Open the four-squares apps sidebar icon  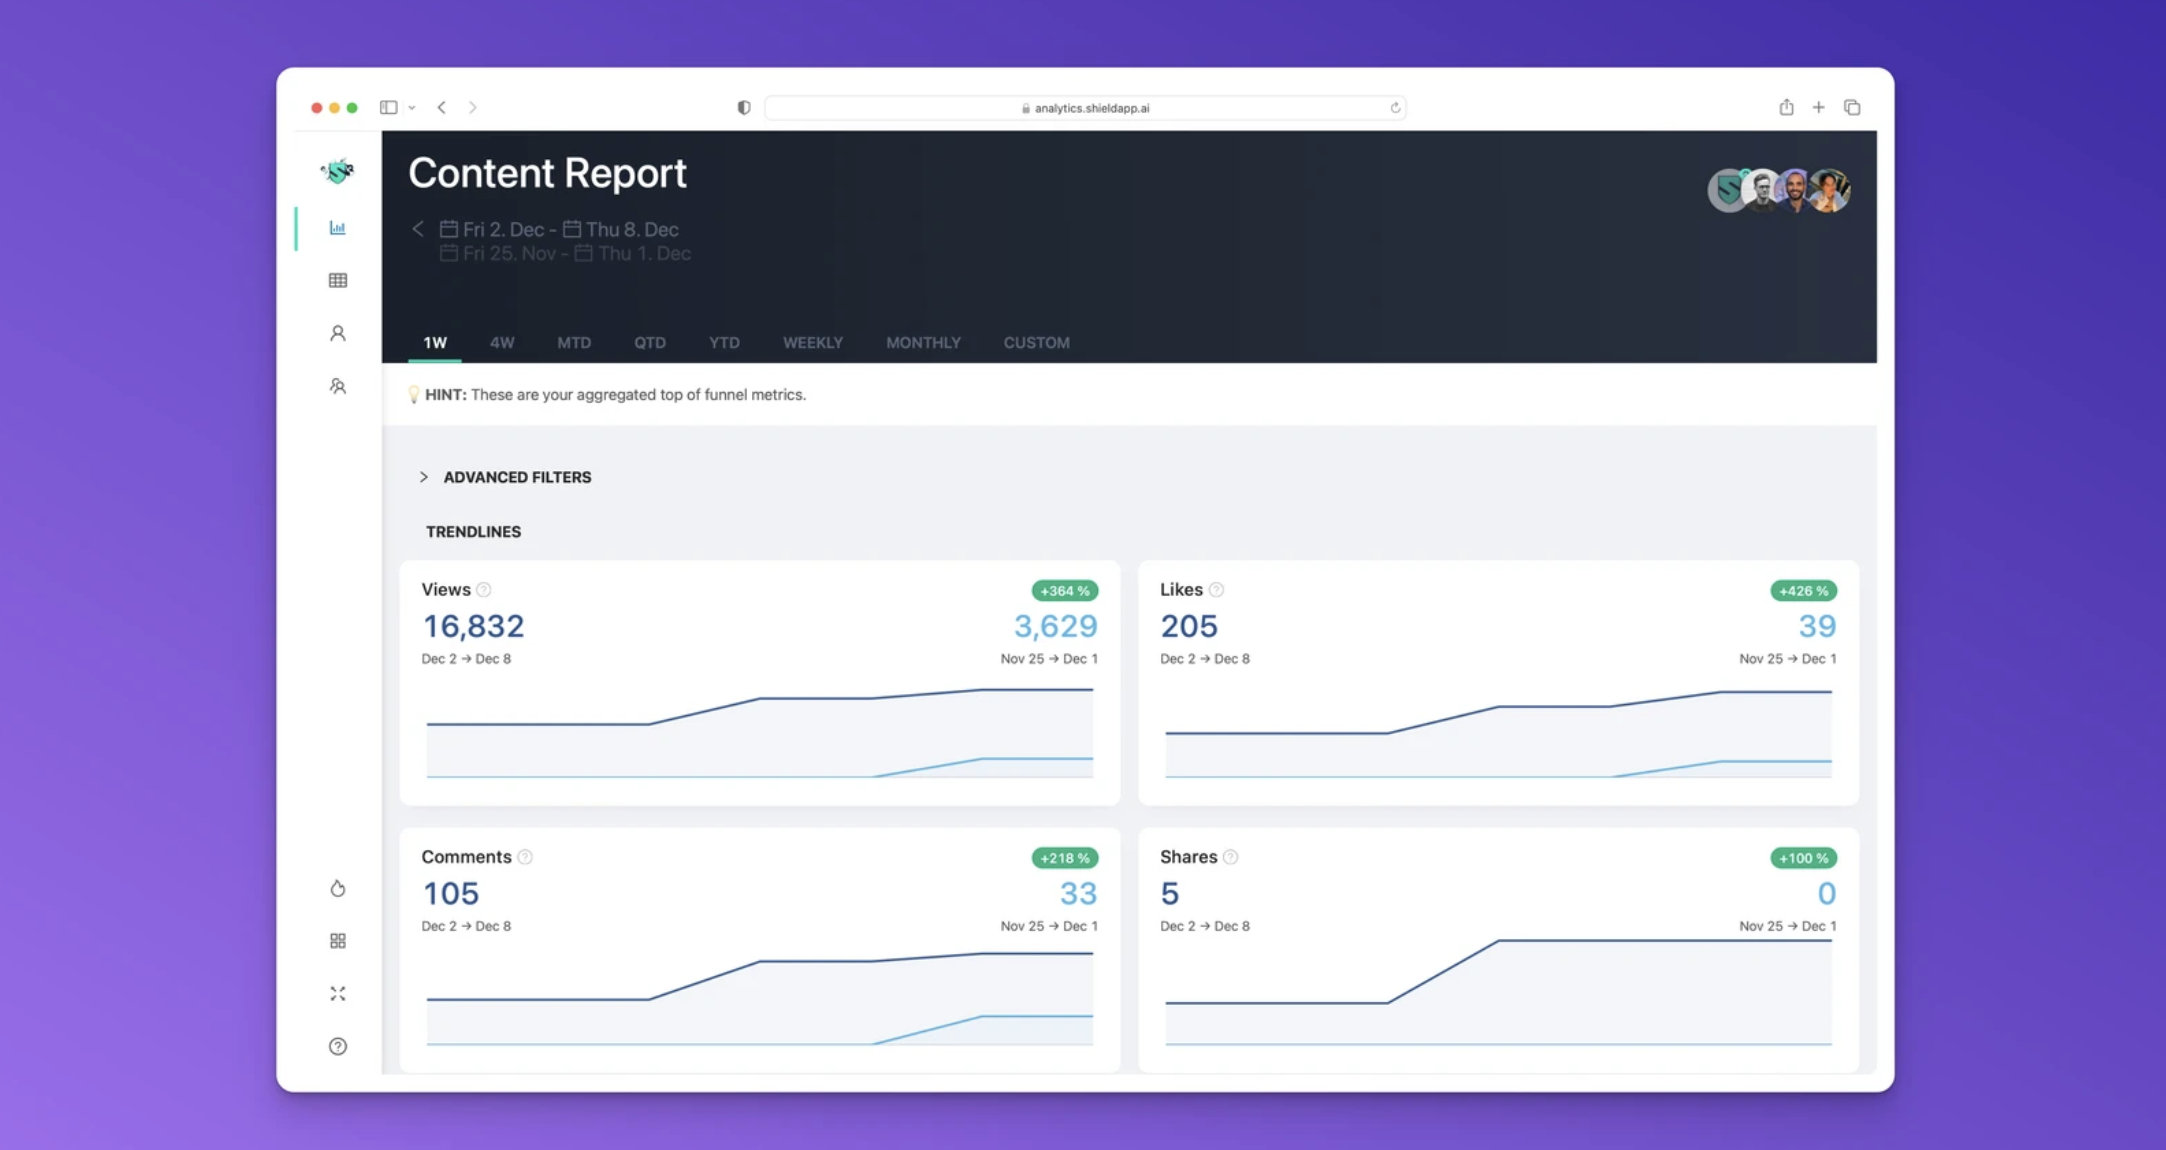click(x=338, y=941)
